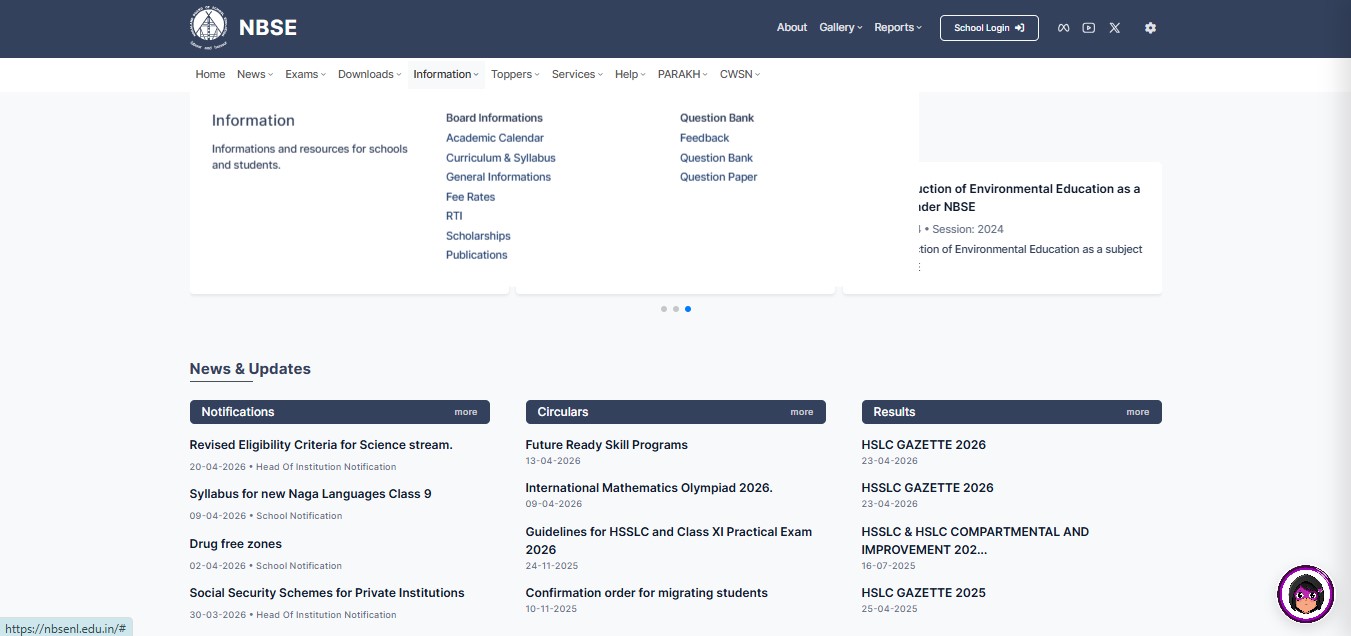Viewport: 1351px width, 636px height.
Task: Select the second carousel indicator dot
Action: (676, 309)
